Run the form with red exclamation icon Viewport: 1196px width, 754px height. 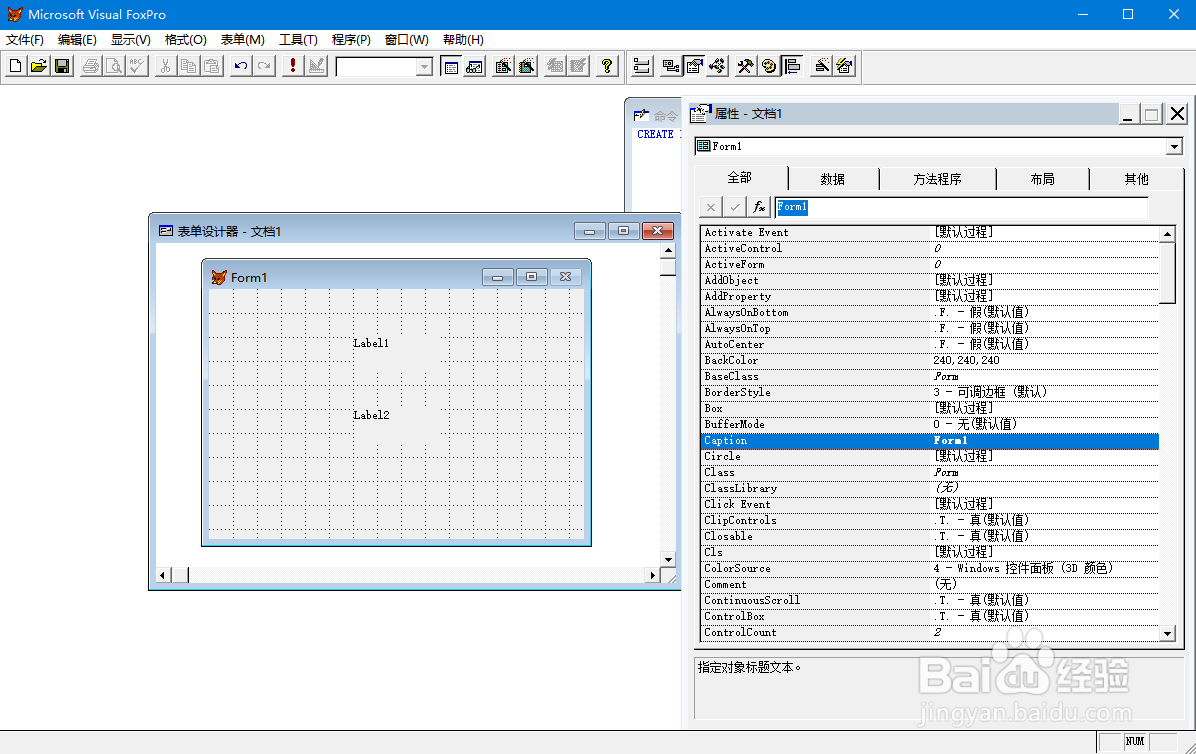(293, 66)
